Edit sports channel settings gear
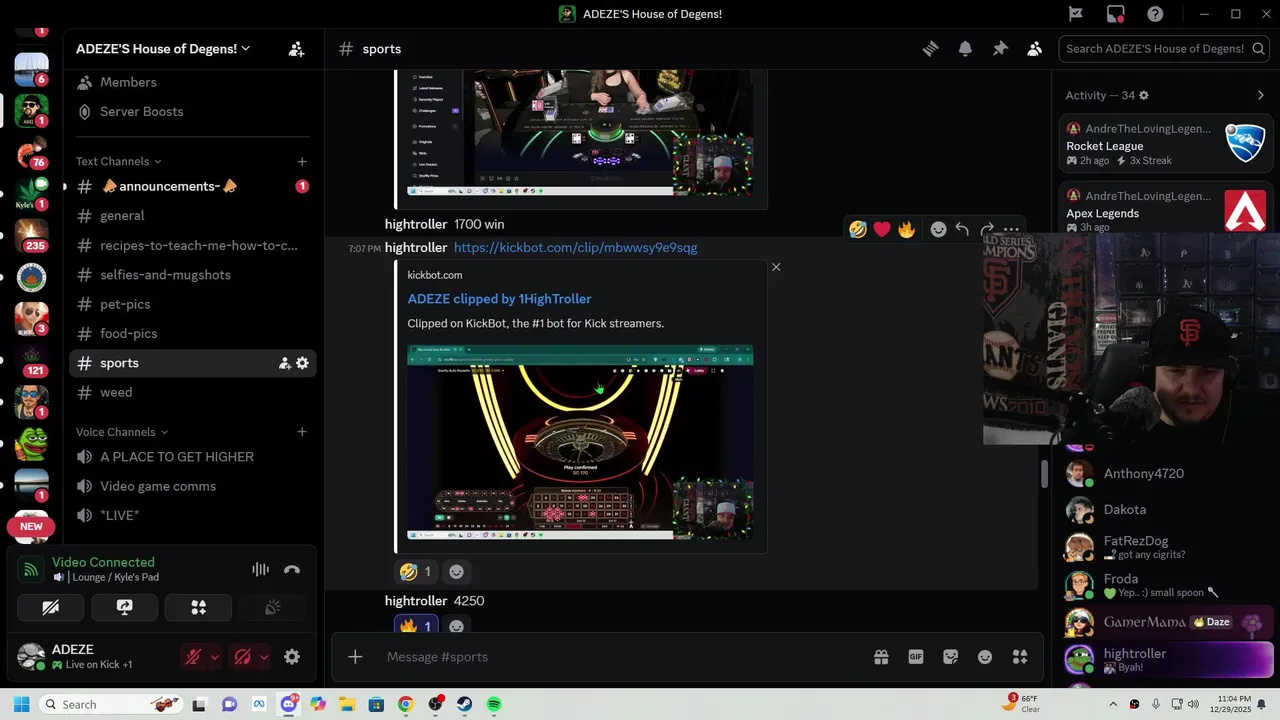The height and width of the screenshot is (720, 1280). click(x=302, y=363)
